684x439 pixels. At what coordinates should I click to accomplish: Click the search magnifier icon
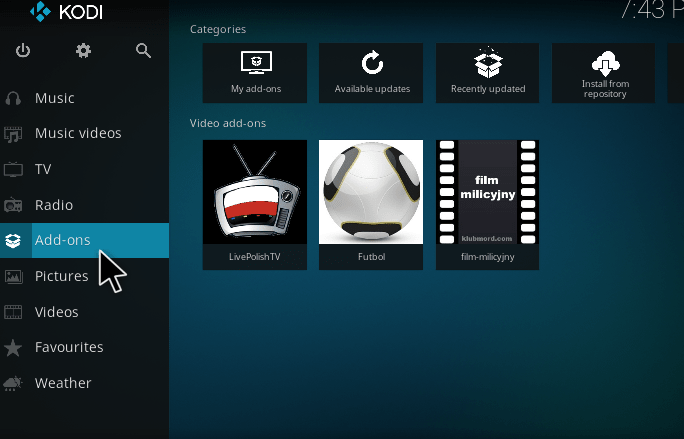144,51
